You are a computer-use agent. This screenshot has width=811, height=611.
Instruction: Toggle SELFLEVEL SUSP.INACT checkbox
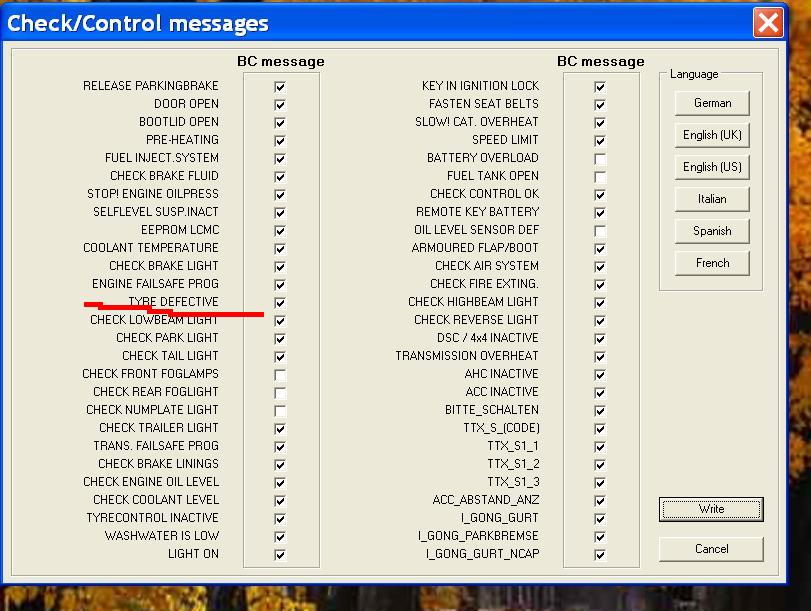[280, 213]
